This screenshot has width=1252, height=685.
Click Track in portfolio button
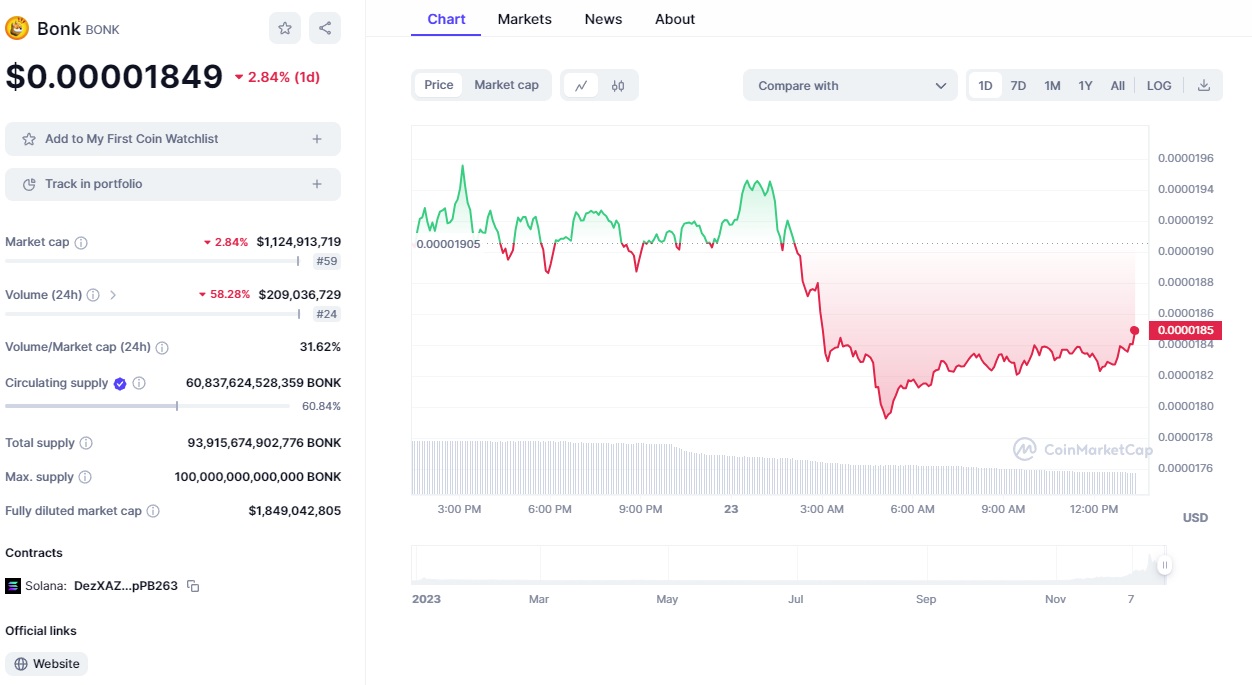click(173, 184)
